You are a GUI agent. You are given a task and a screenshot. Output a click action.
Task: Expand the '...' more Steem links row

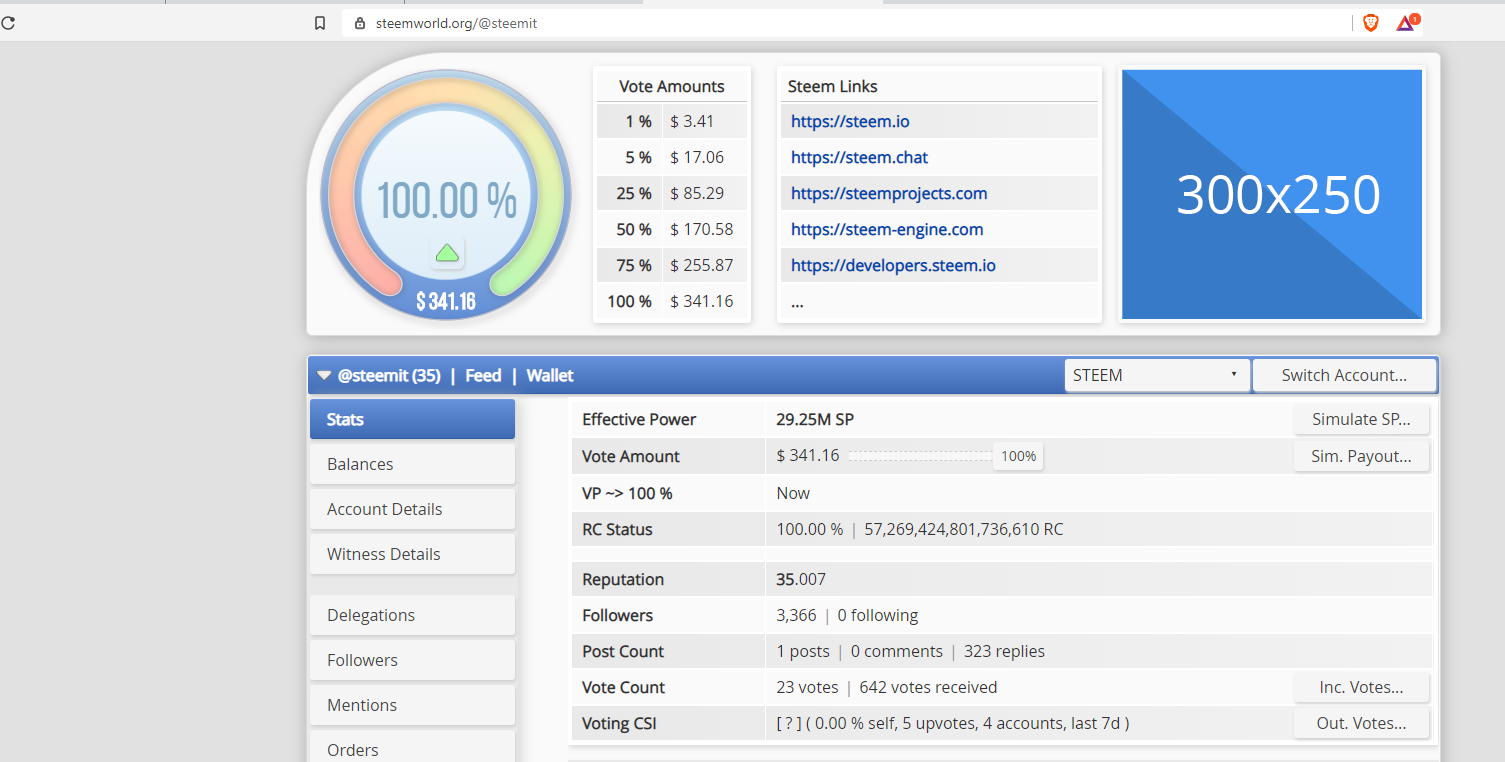[797, 302]
